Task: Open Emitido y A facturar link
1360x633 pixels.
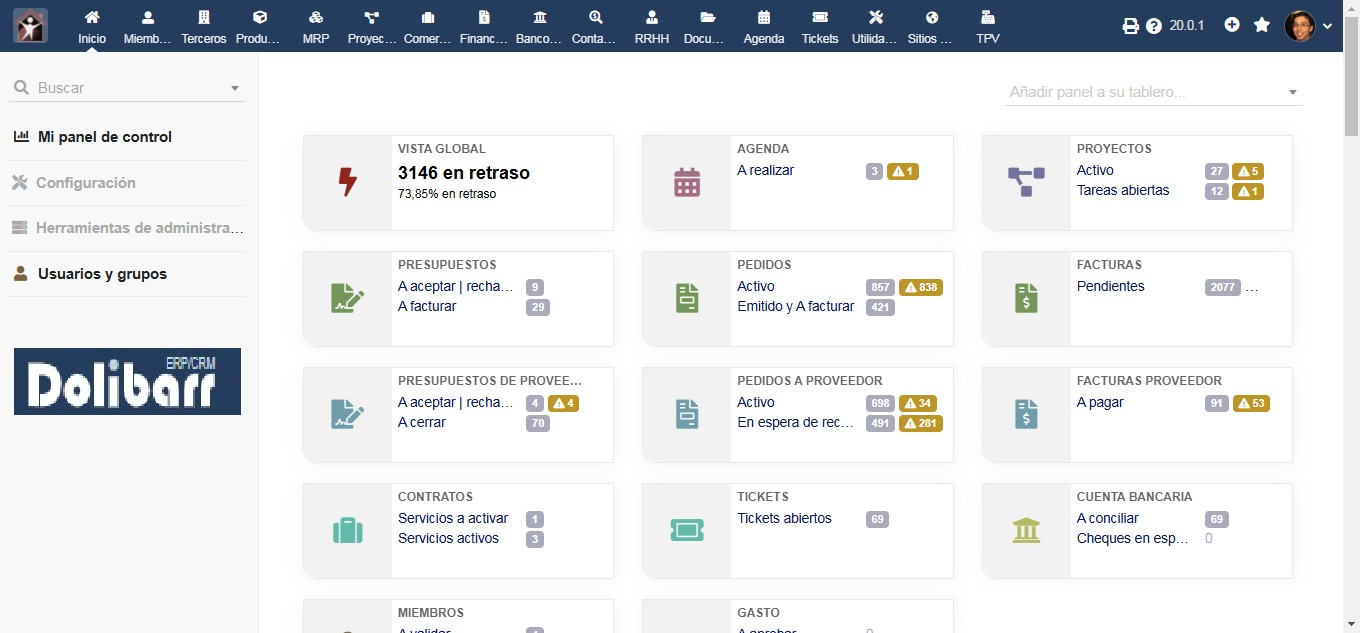Action: [796, 306]
